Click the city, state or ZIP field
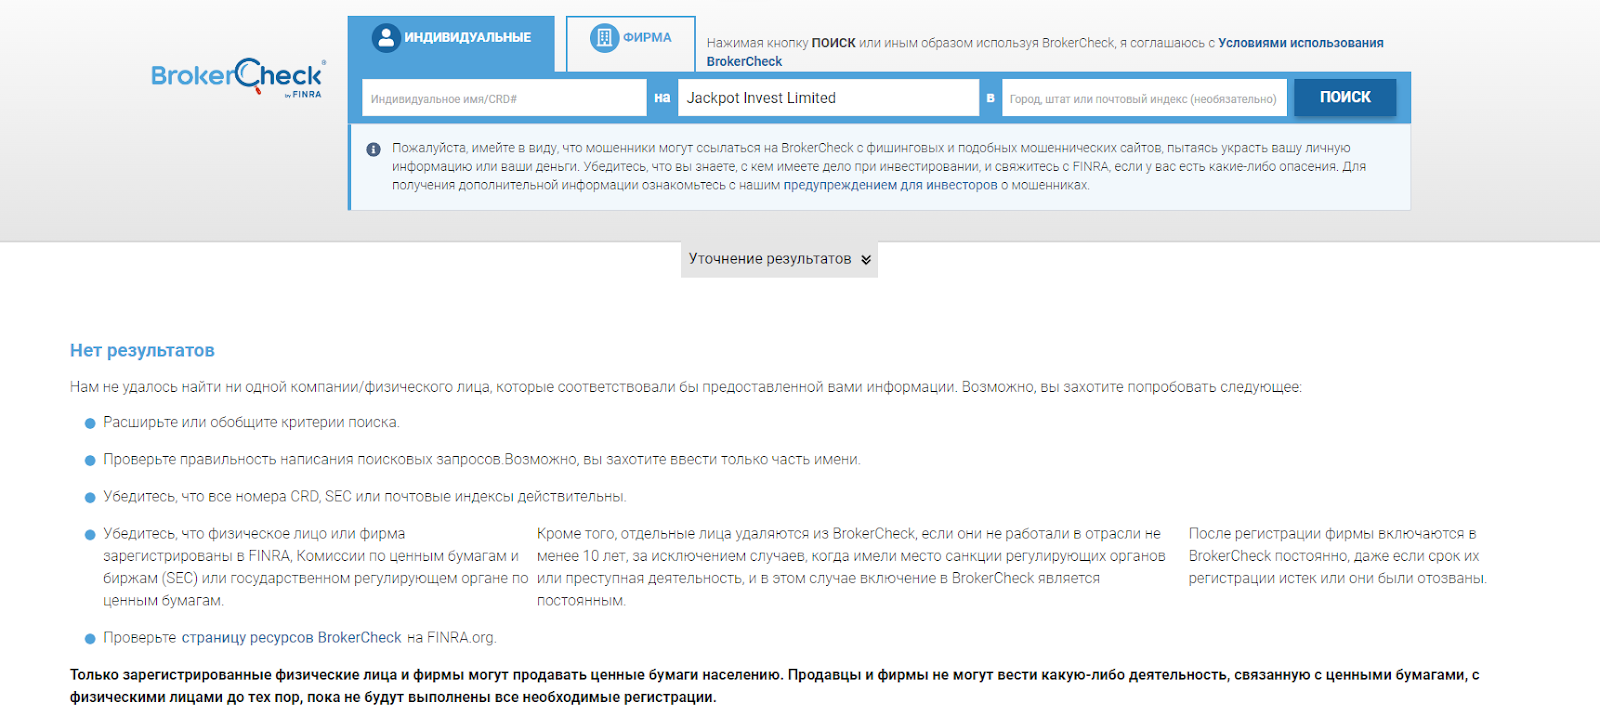Viewport: 1600px width, 716px height. tap(1144, 98)
